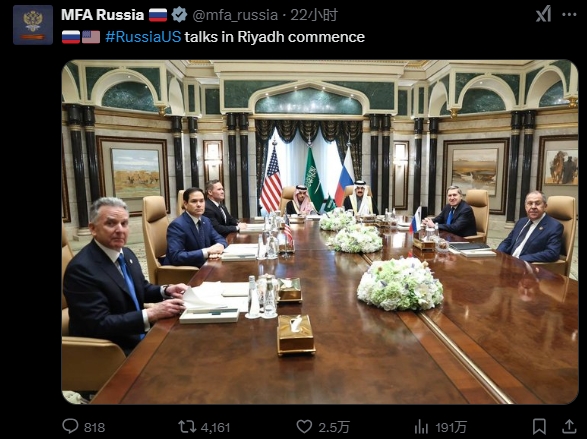Viewport: 587px width, 439px height.
Task: Click the 191万 views count
Action: 451,427
